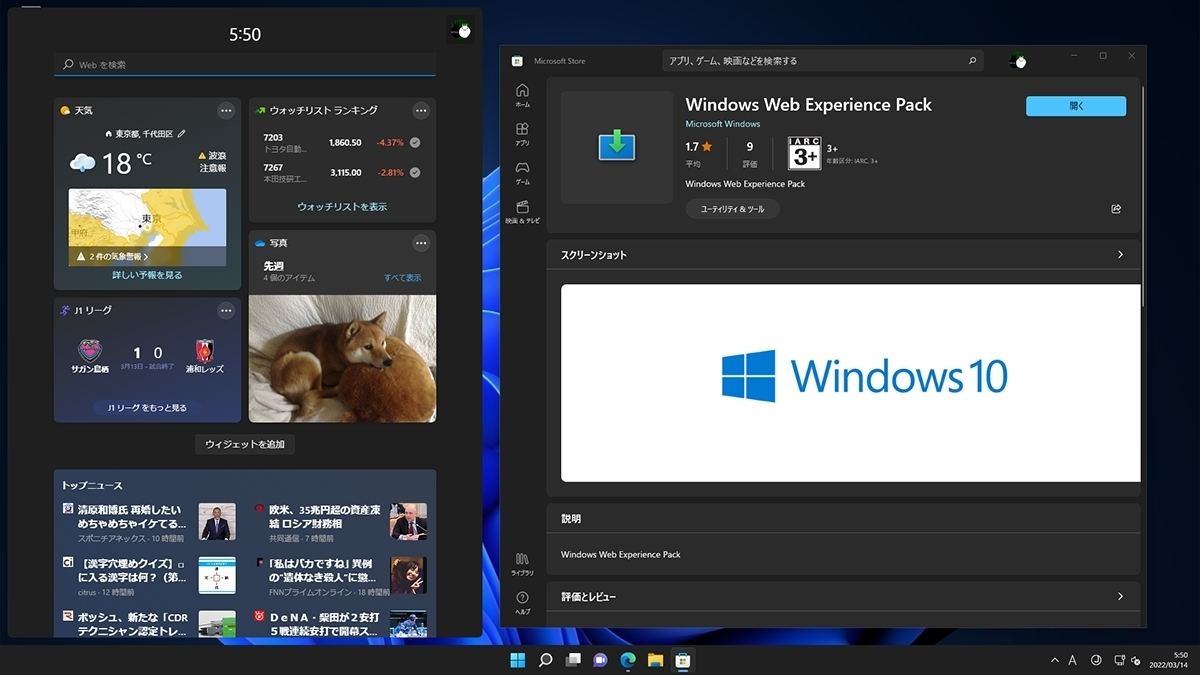Click check icon next to Honda 7267 stock
Image resolution: width=1200 pixels, height=675 pixels.
coord(415,172)
